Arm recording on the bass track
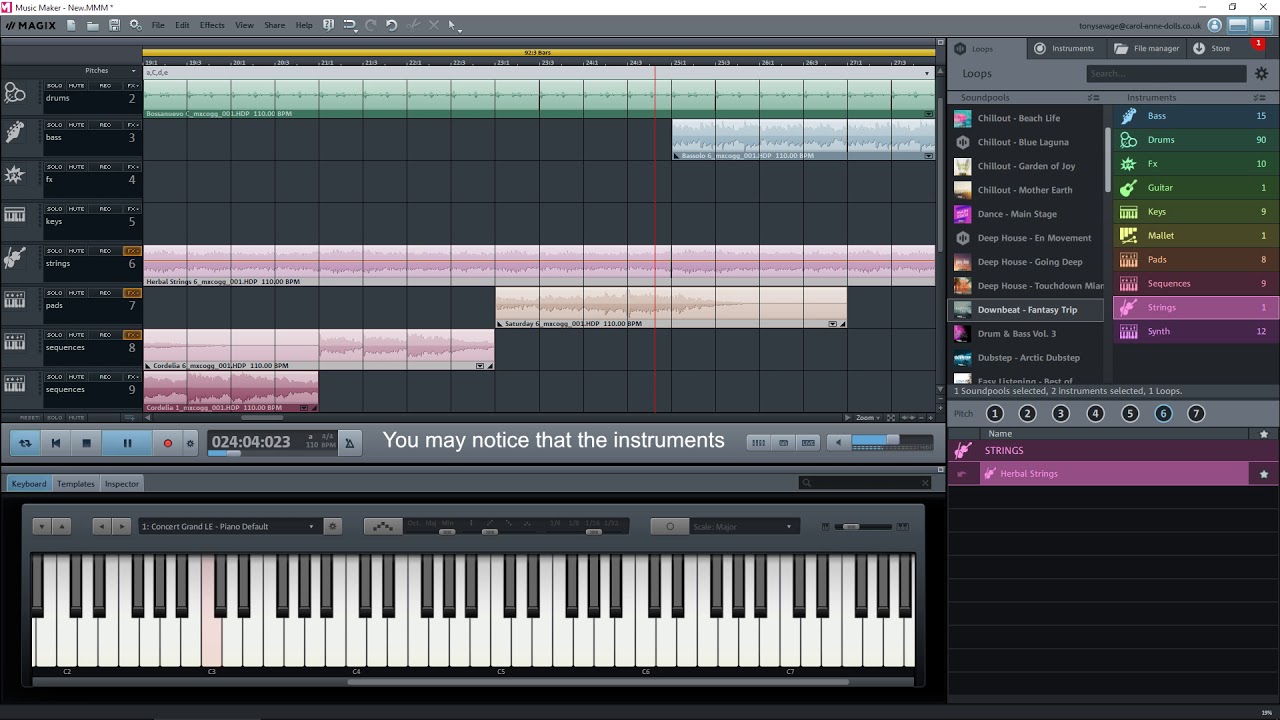 coord(105,125)
